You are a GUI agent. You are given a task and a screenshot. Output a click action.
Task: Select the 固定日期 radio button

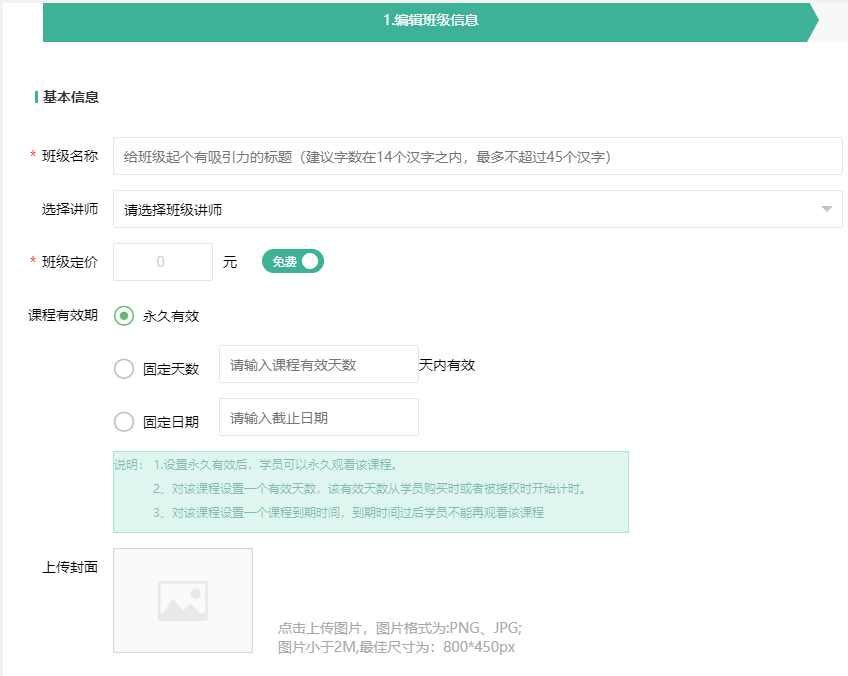click(124, 422)
